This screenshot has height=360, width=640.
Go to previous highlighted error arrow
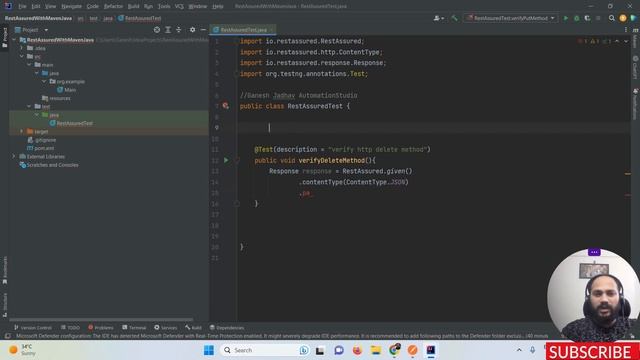[x=617, y=41]
